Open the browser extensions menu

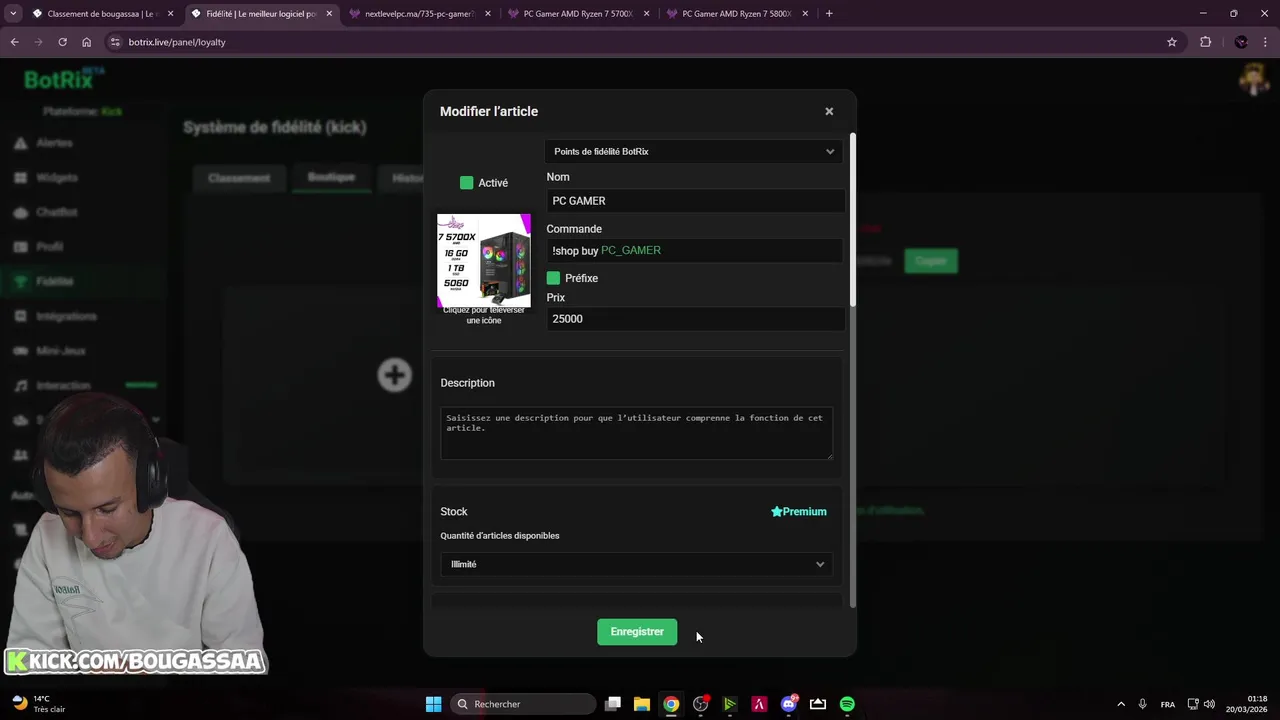[1205, 42]
